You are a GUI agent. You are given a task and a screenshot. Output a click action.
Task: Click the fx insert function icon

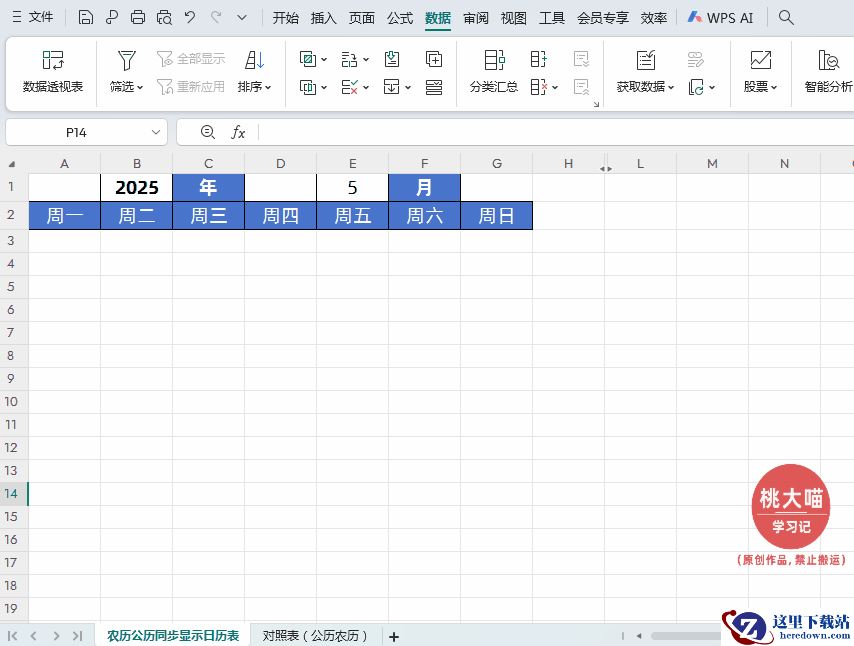(238, 132)
